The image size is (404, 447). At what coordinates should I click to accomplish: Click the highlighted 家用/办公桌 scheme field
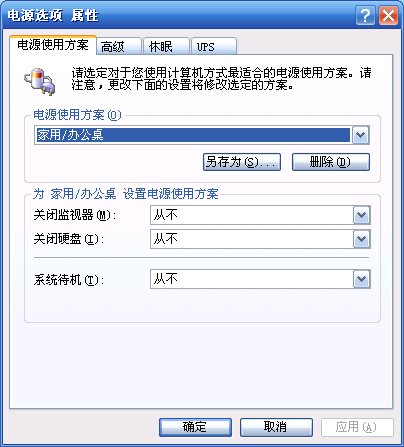pos(193,135)
